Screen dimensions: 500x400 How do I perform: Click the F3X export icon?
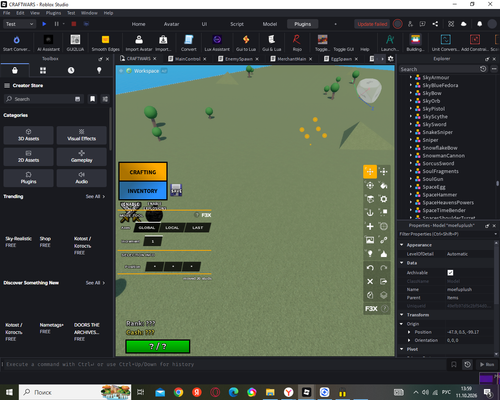[x=384, y=281]
